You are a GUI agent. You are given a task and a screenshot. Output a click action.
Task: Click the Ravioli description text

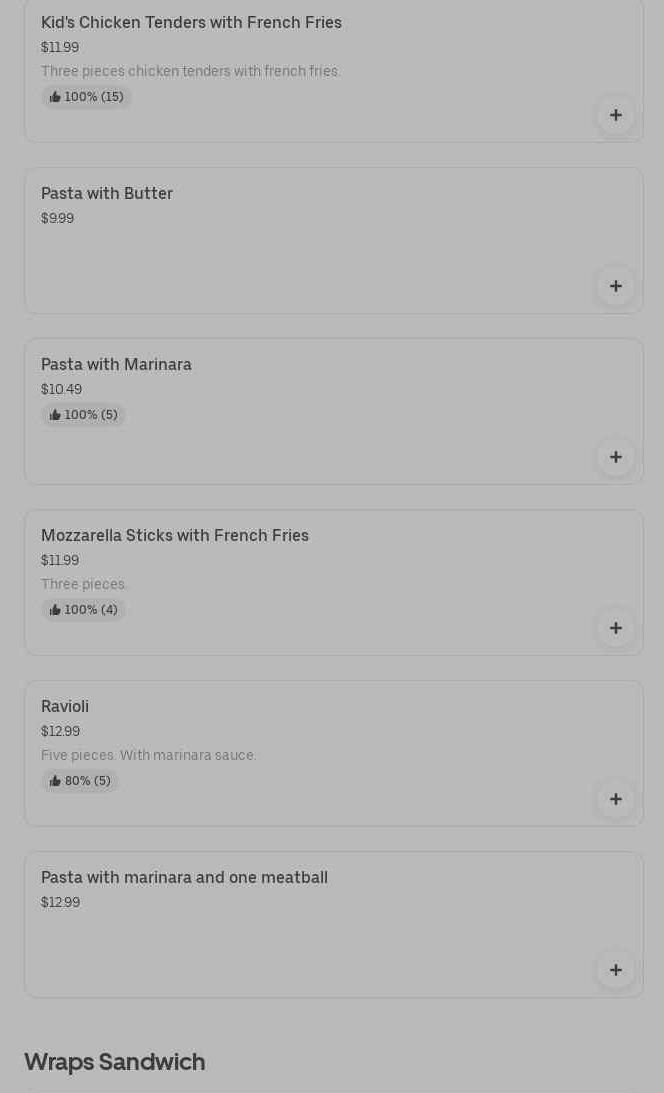149,755
